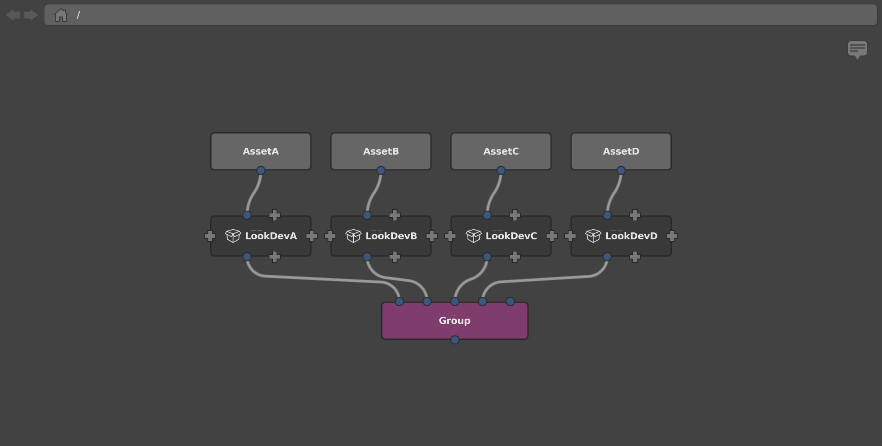Select the AssetC node
Screen dimensions: 882x446
[501, 151]
